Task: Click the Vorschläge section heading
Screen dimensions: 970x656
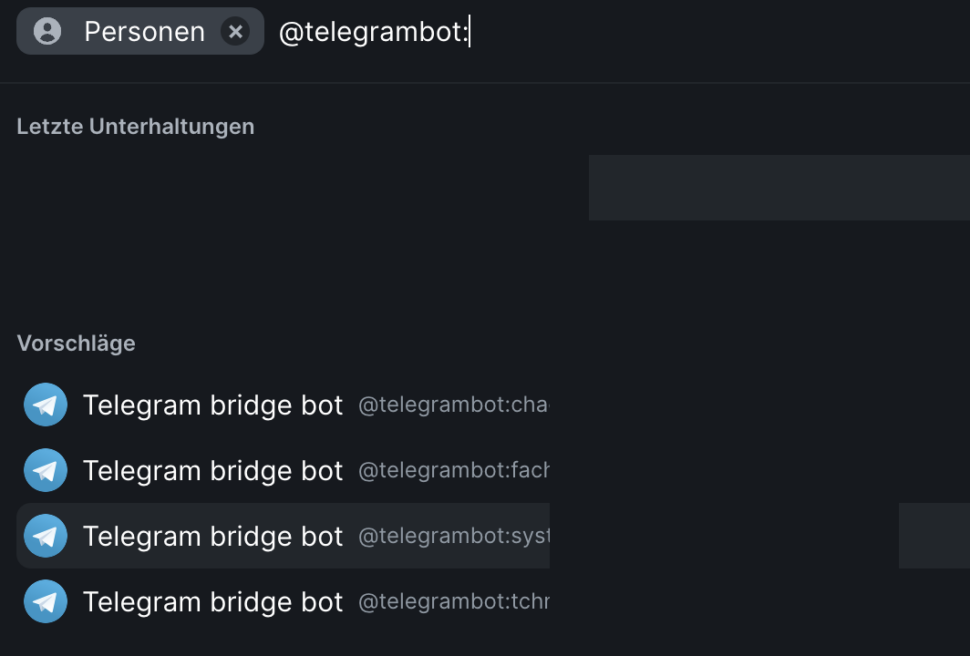Action: click(x=76, y=343)
